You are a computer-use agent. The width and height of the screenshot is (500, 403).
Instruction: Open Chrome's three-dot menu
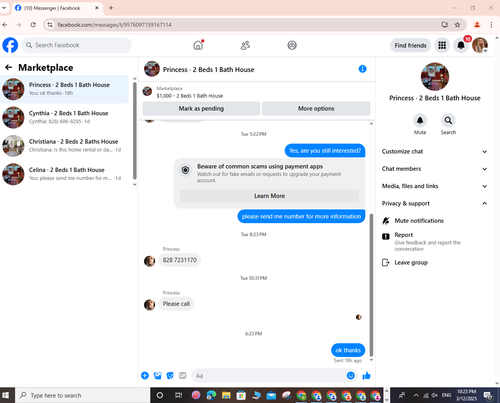491,25
